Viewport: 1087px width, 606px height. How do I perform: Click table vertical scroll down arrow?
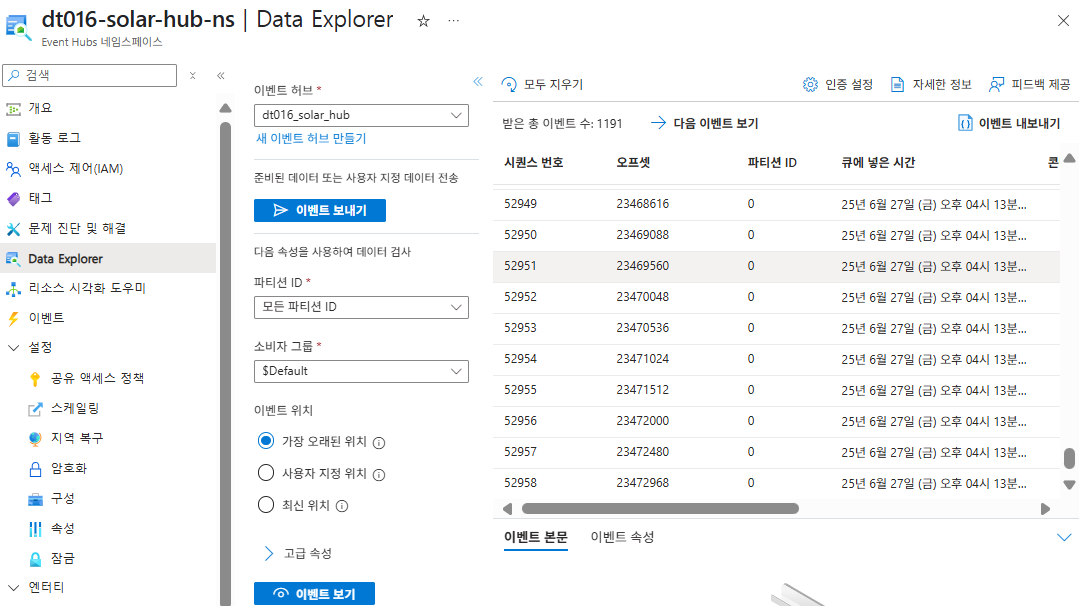(1070, 485)
